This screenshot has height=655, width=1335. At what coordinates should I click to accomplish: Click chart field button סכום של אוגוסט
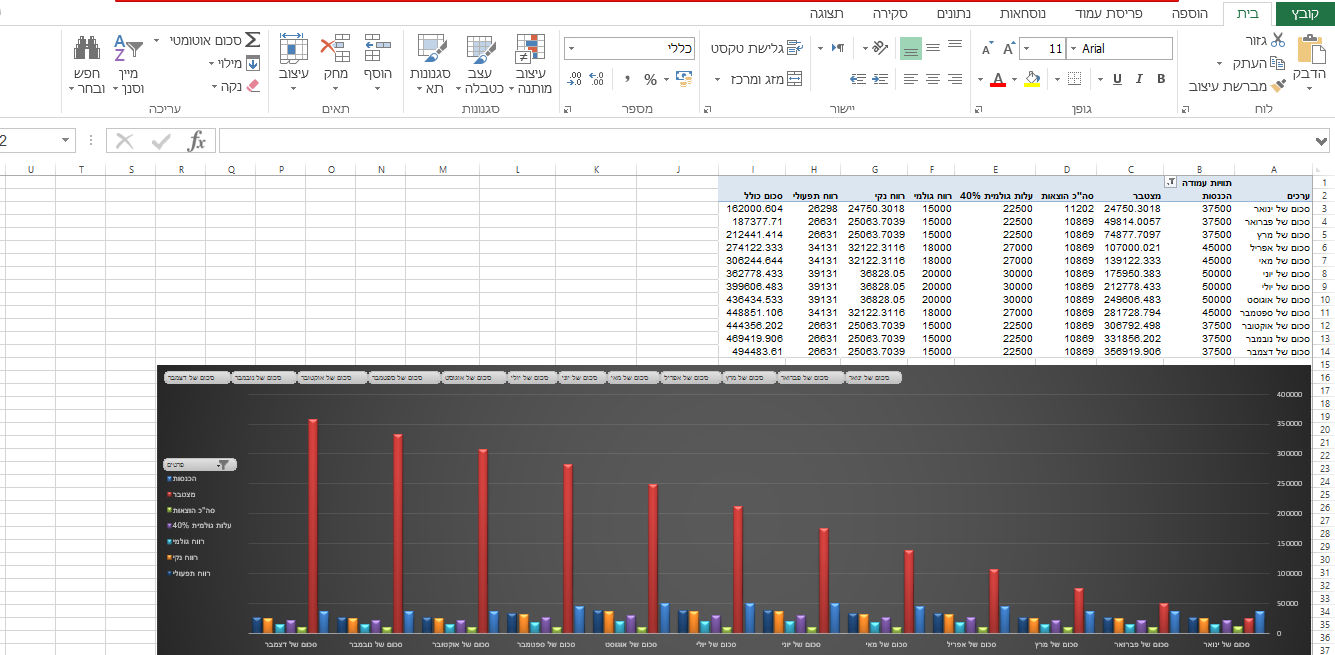(x=473, y=378)
